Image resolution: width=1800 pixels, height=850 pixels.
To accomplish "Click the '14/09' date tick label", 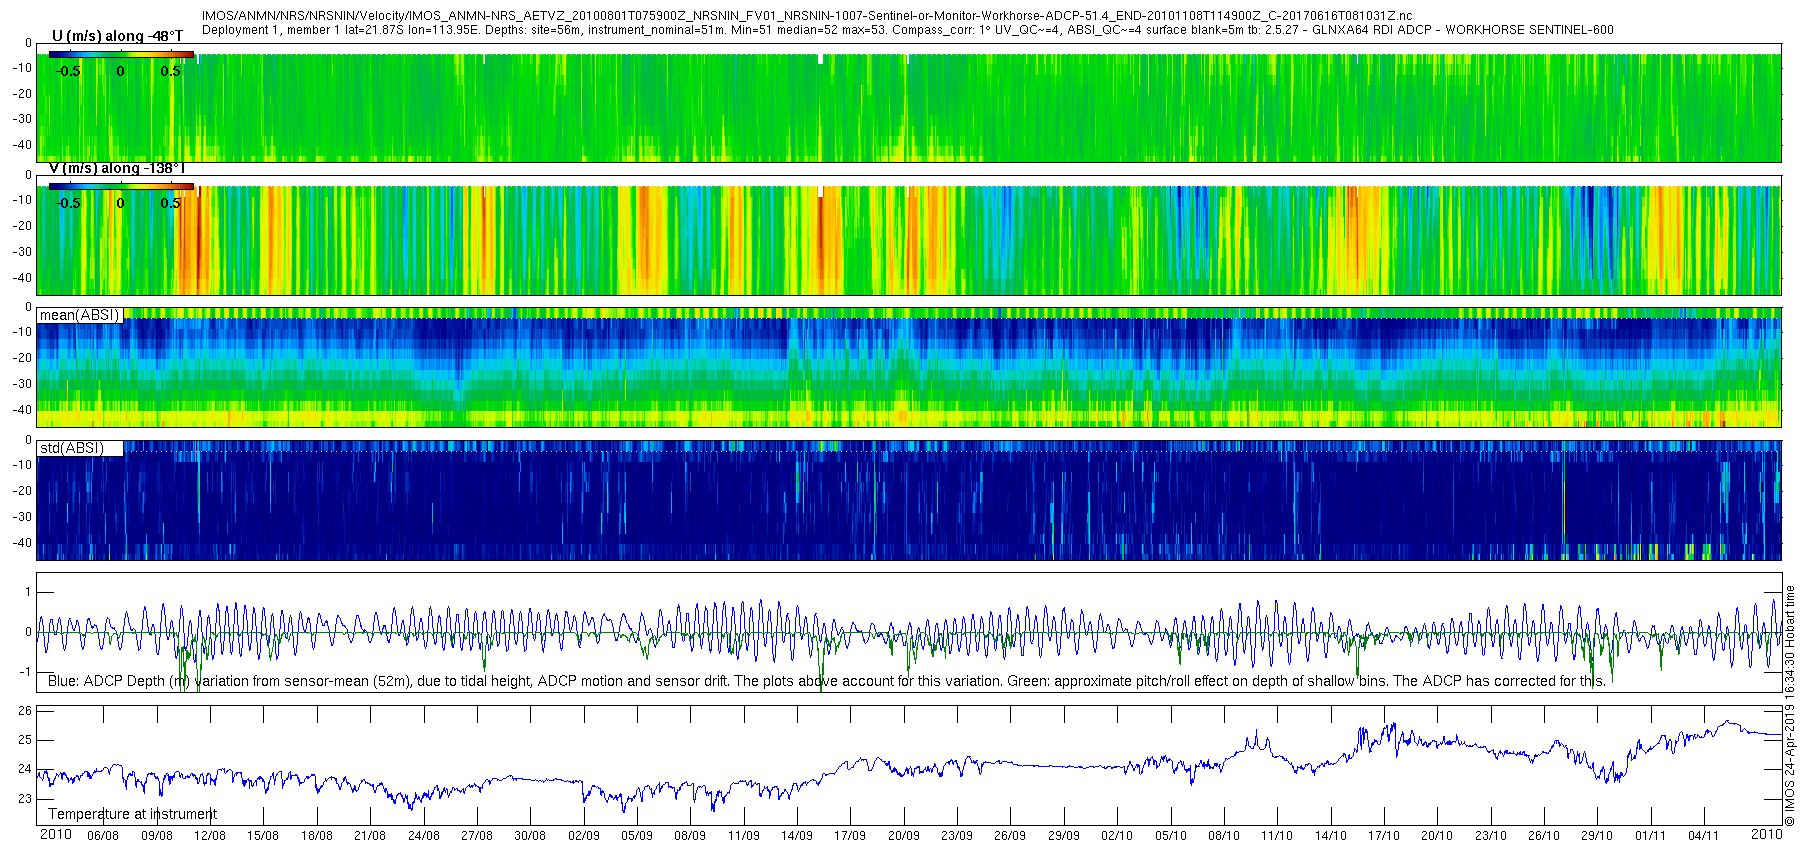I will [797, 836].
